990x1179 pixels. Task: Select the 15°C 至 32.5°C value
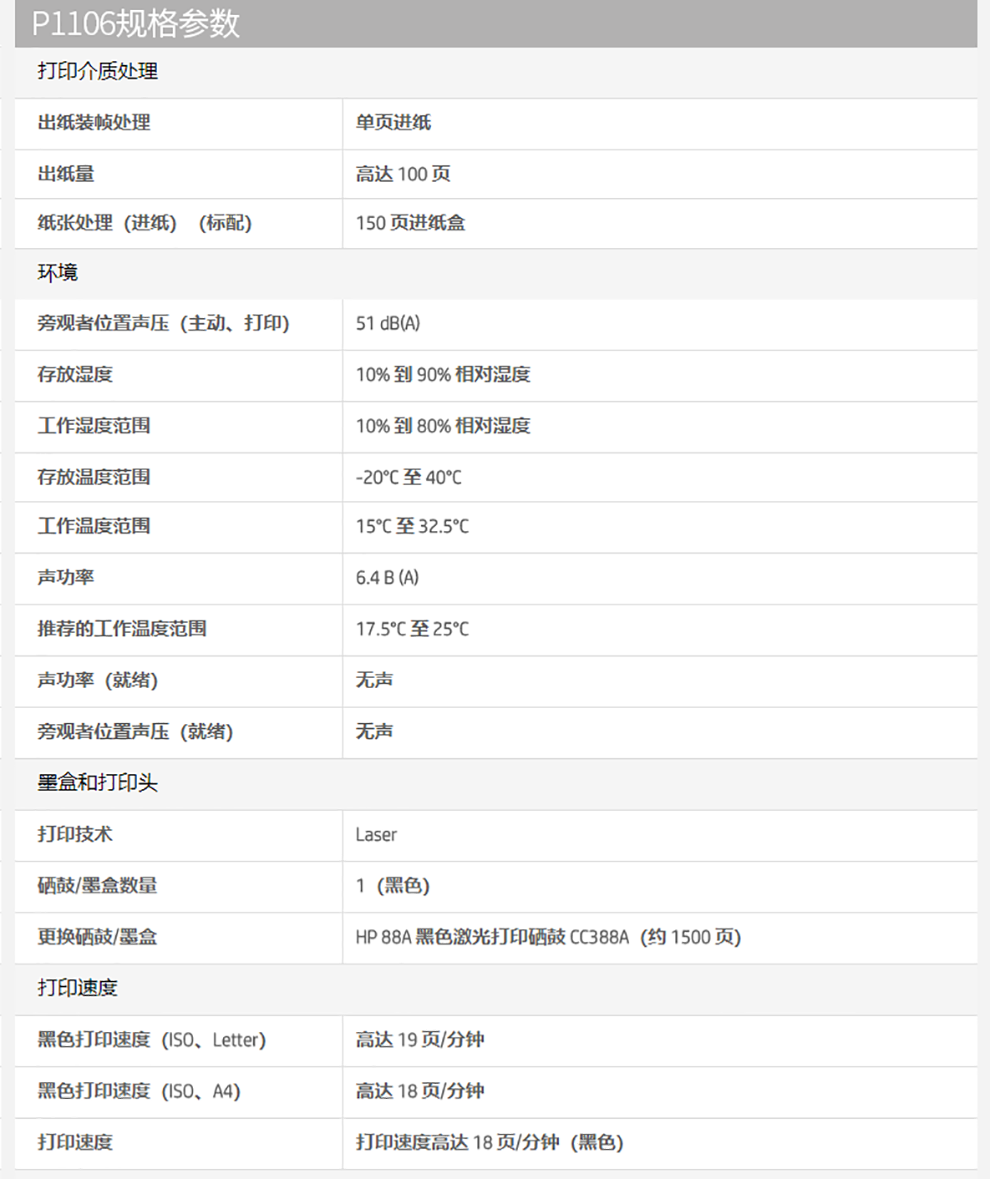tap(412, 526)
